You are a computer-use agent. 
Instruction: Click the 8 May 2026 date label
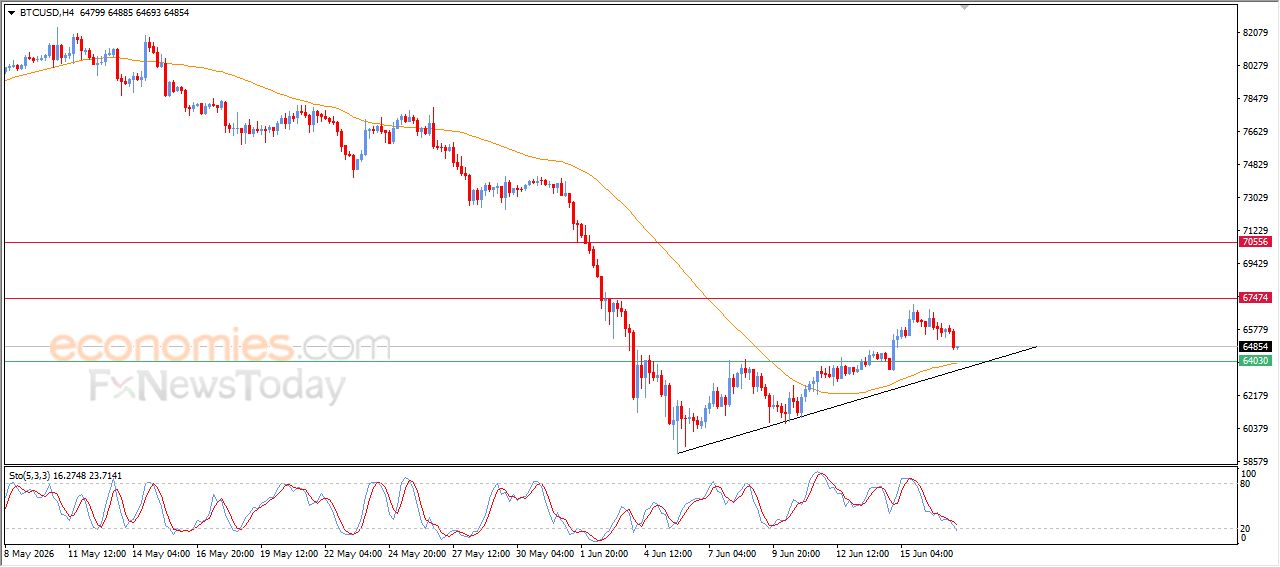31,552
